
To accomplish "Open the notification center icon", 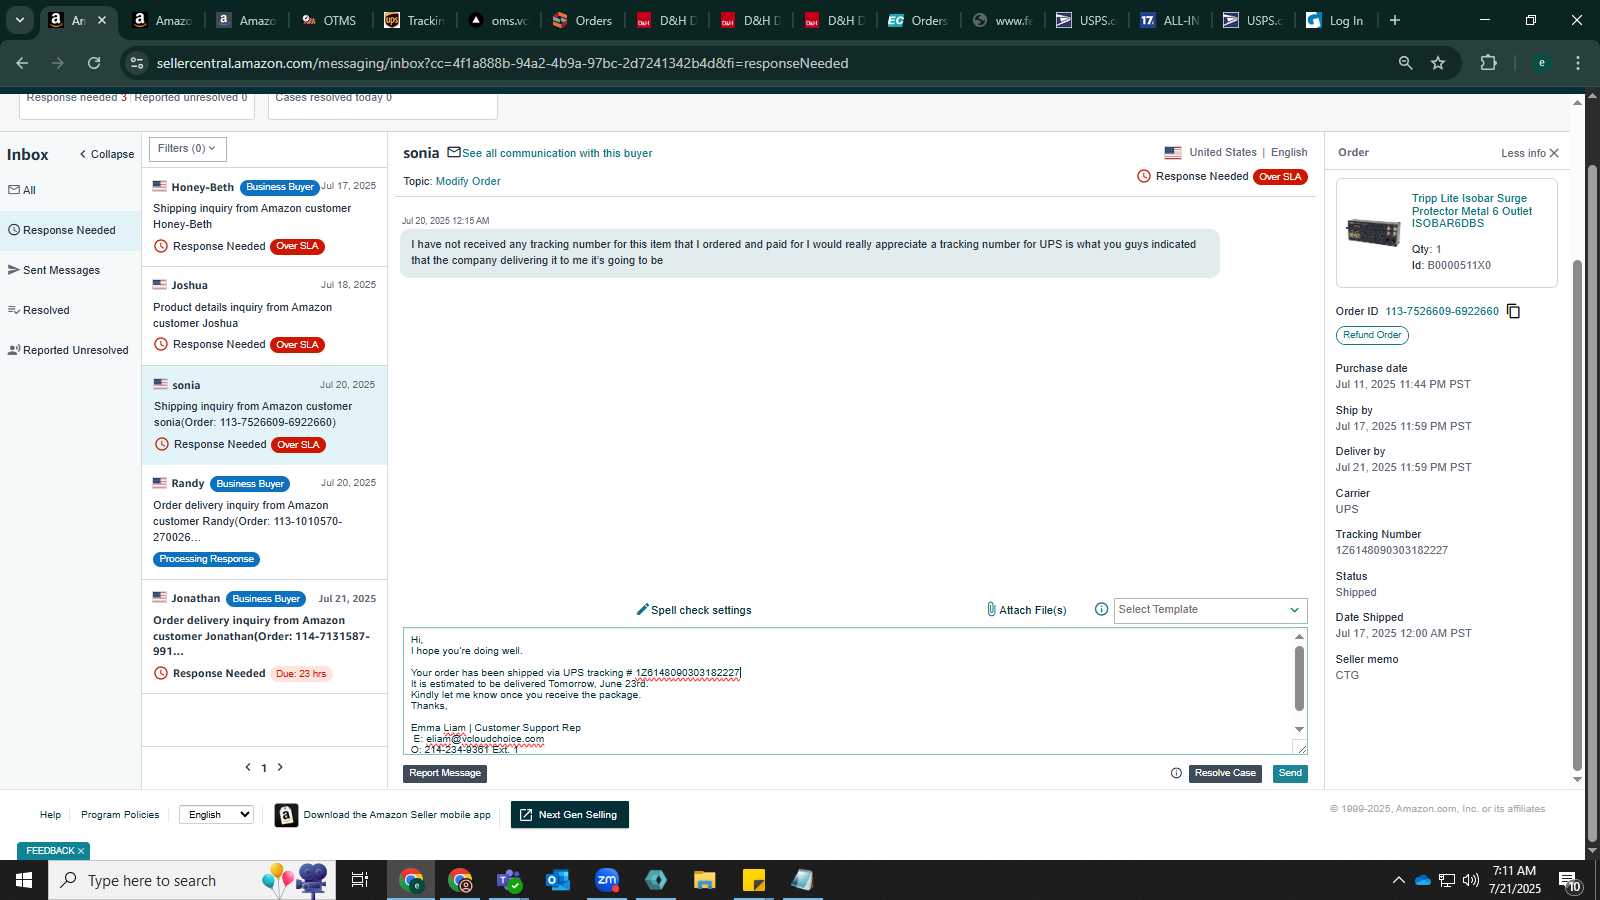I will click(1569, 880).
